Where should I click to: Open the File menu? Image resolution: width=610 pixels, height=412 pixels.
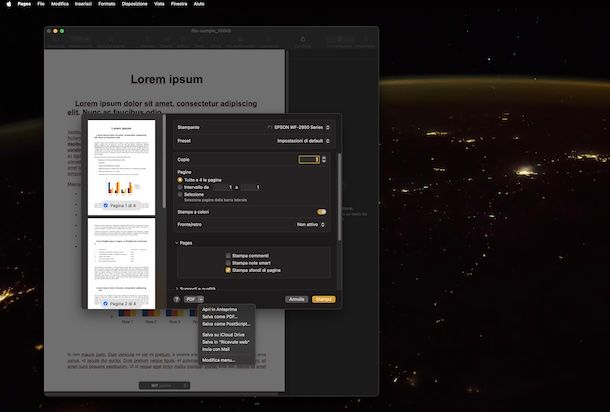41,4
